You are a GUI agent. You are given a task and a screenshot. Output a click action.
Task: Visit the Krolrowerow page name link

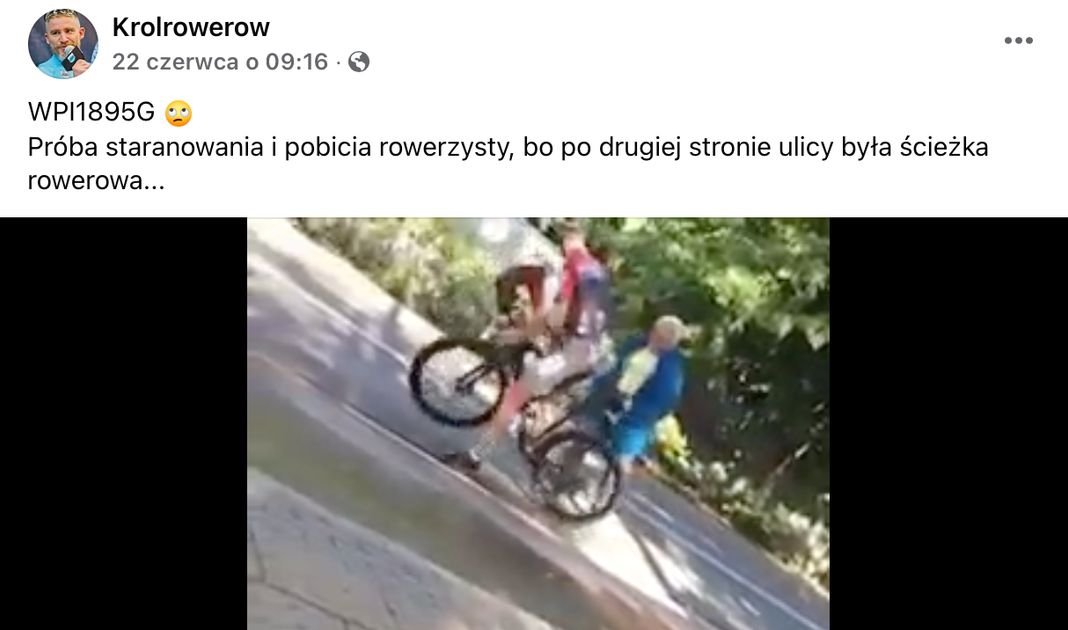191,27
